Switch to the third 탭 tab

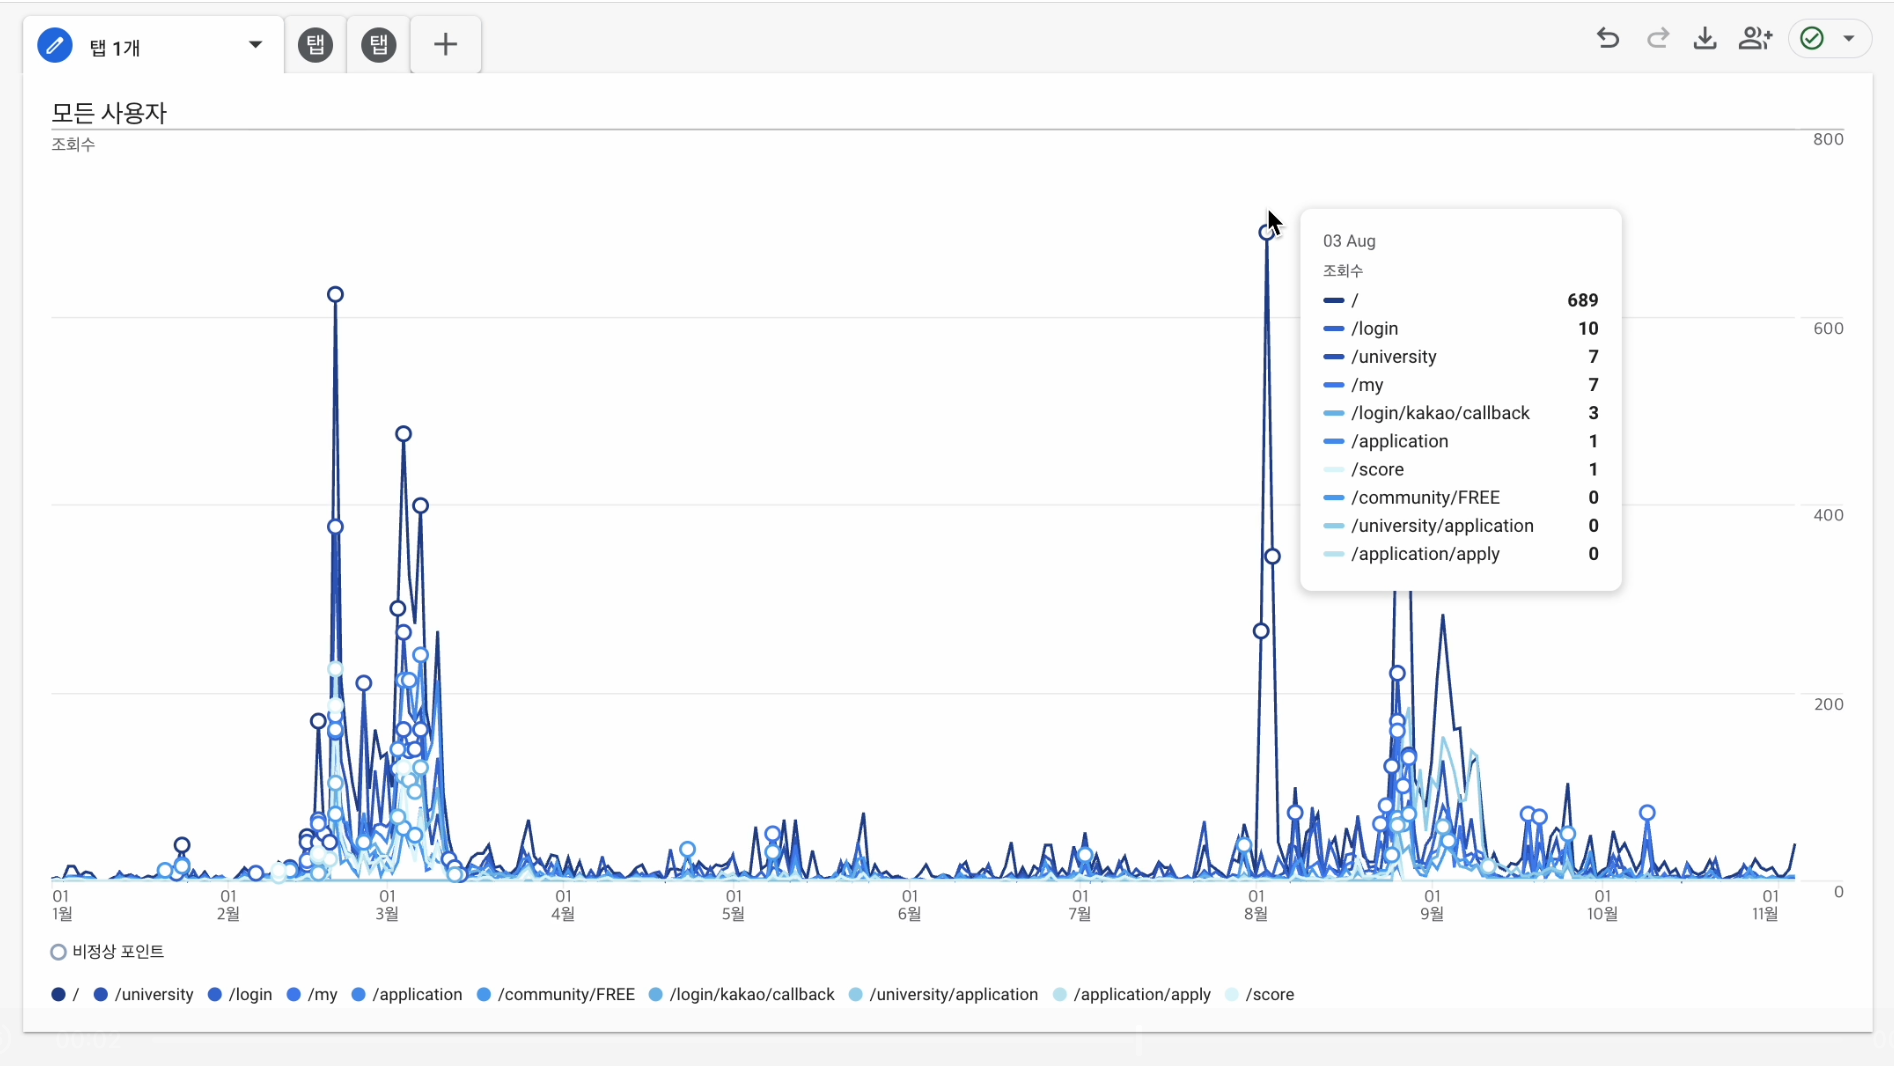pyautogui.click(x=379, y=45)
